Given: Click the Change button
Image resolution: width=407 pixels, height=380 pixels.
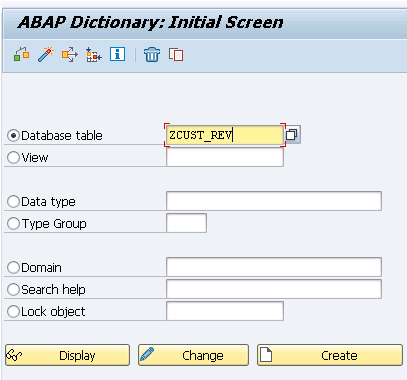Looking at the screenshot, I should (193, 355).
